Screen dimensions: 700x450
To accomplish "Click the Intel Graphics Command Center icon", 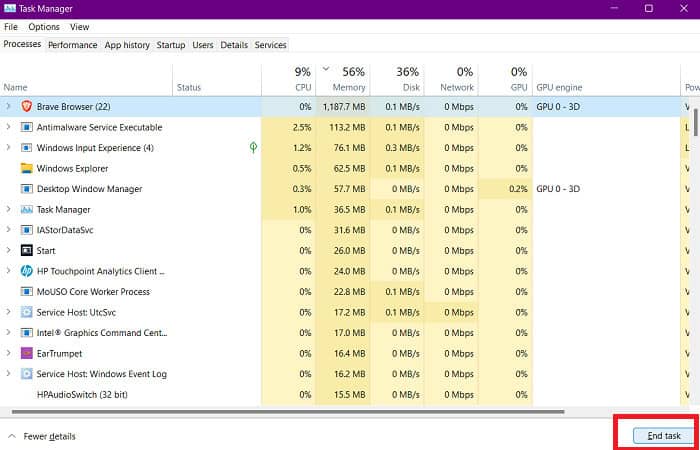I will (x=27, y=333).
